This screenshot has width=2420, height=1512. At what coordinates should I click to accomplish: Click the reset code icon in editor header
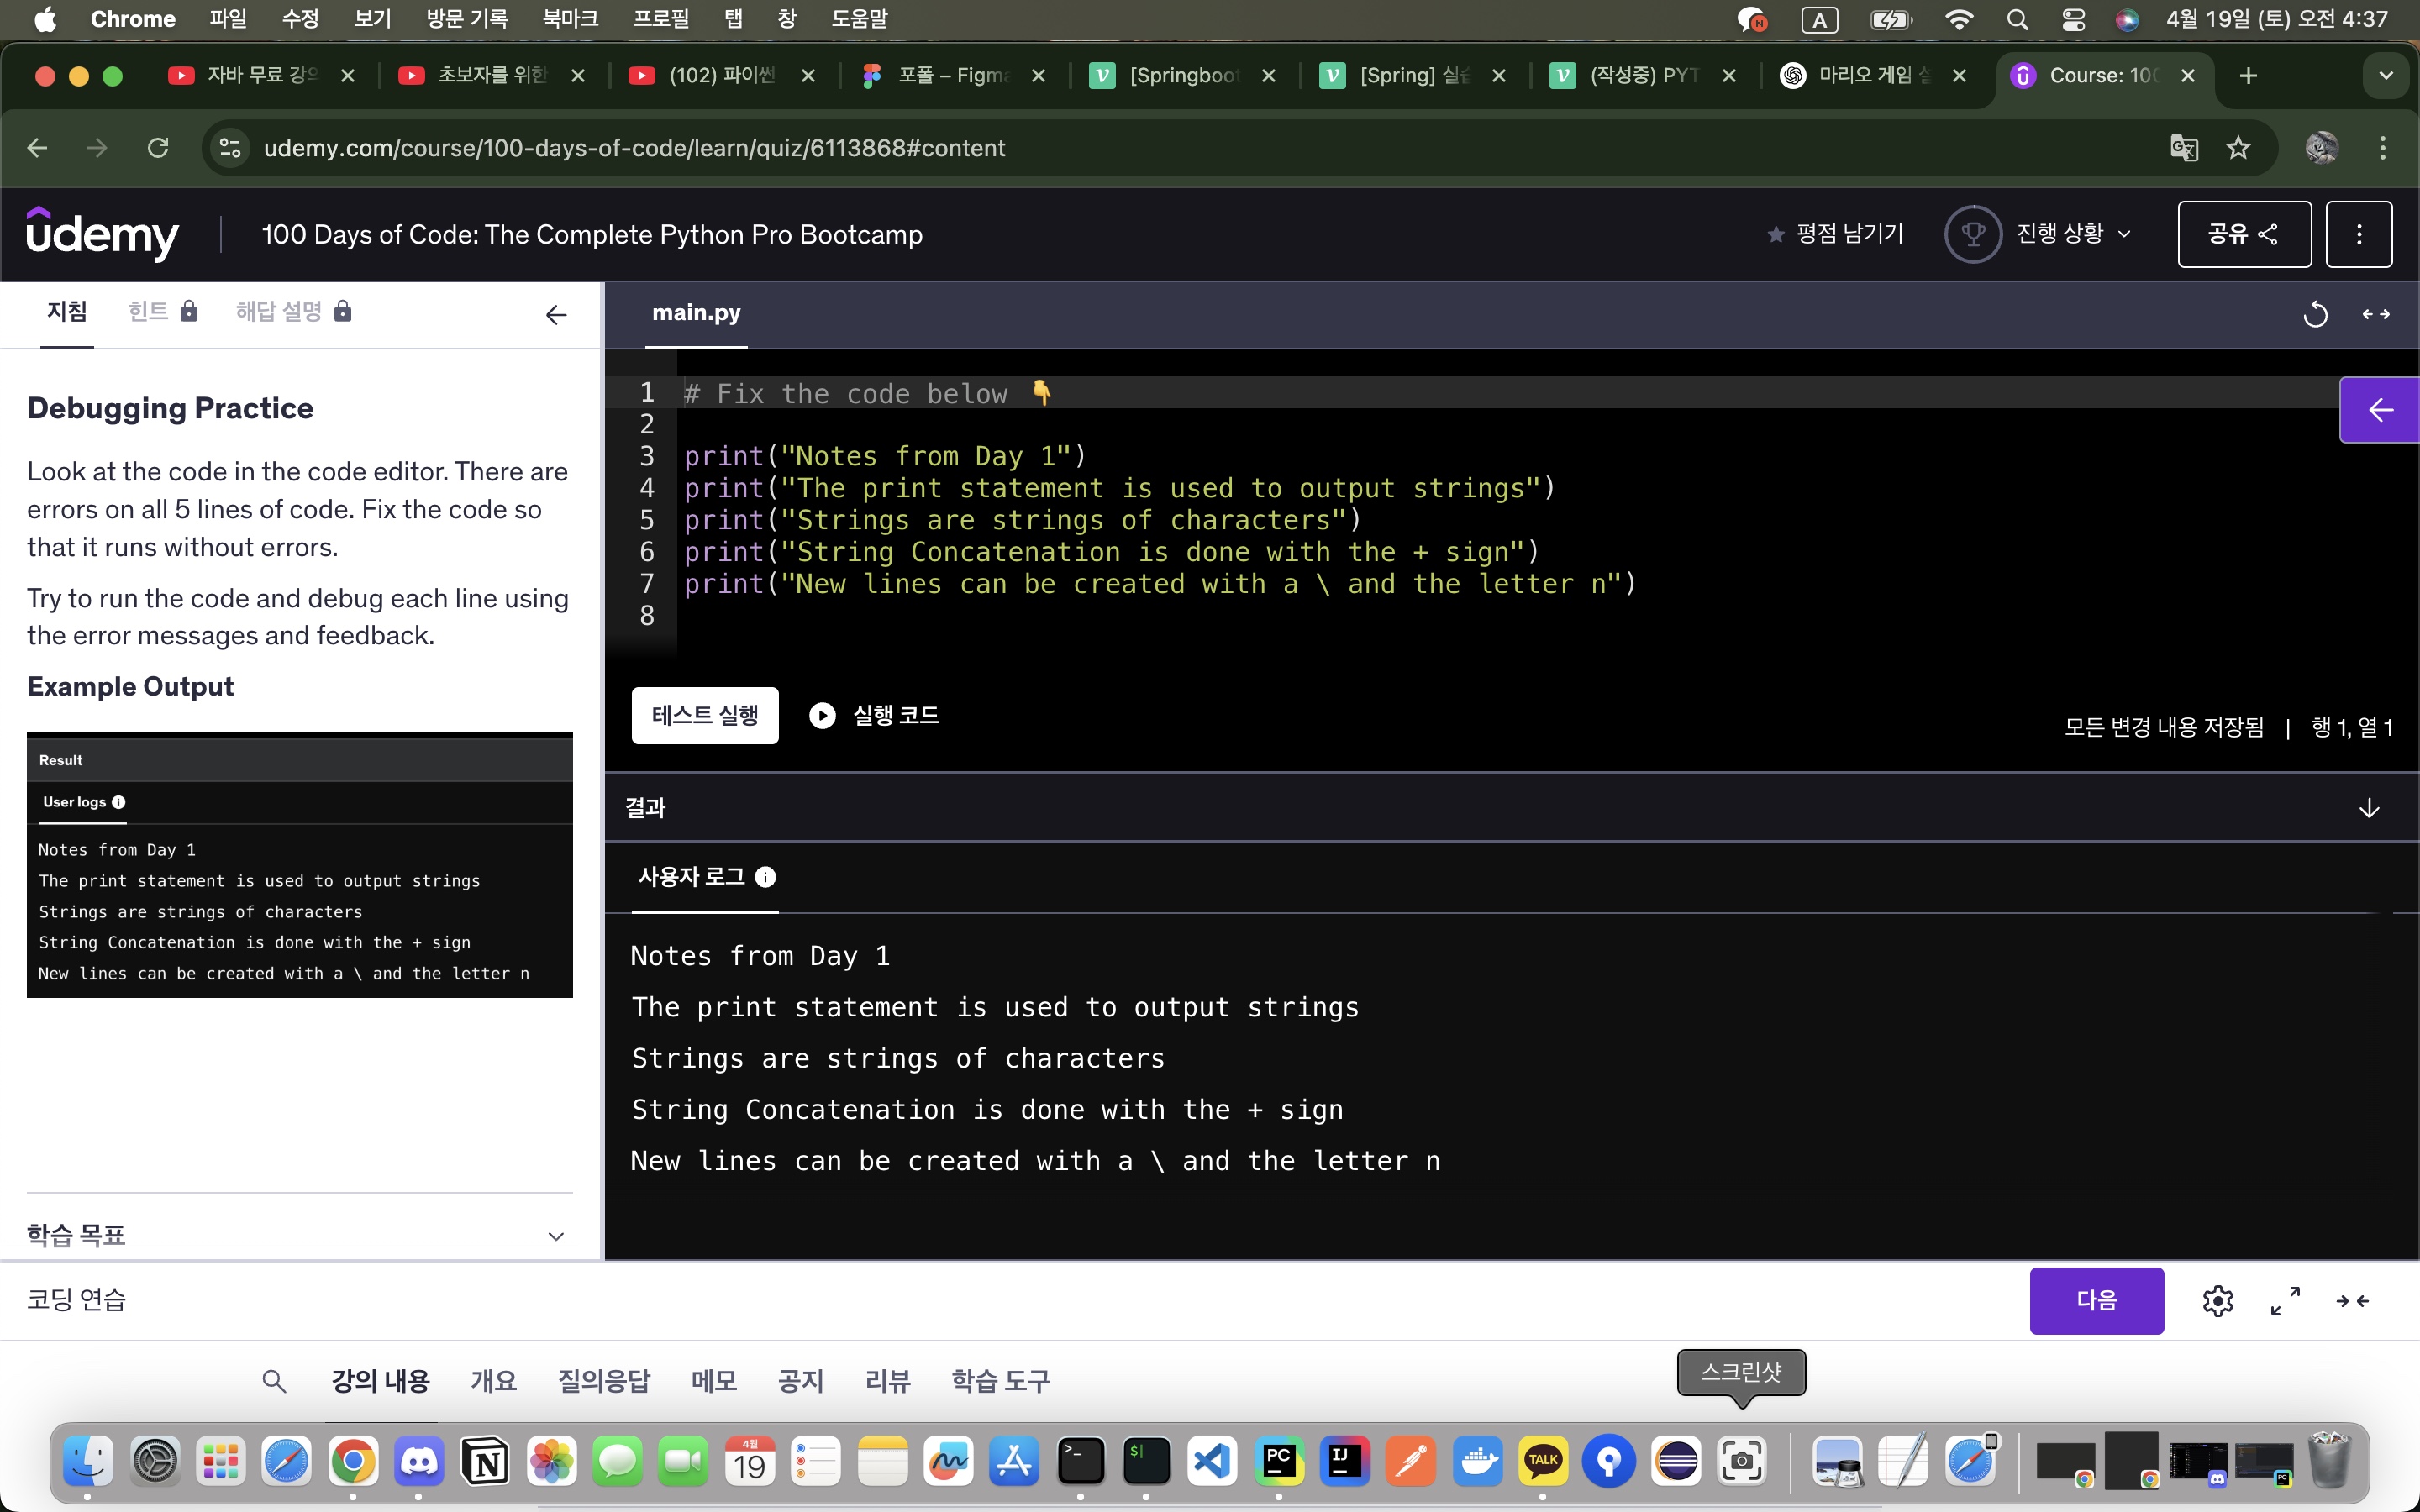point(2315,314)
